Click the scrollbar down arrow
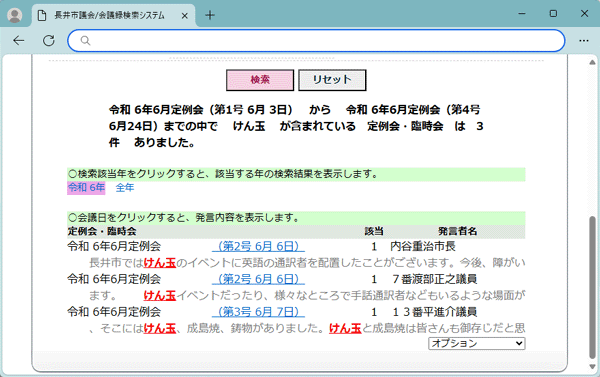 (x=592, y=367)
